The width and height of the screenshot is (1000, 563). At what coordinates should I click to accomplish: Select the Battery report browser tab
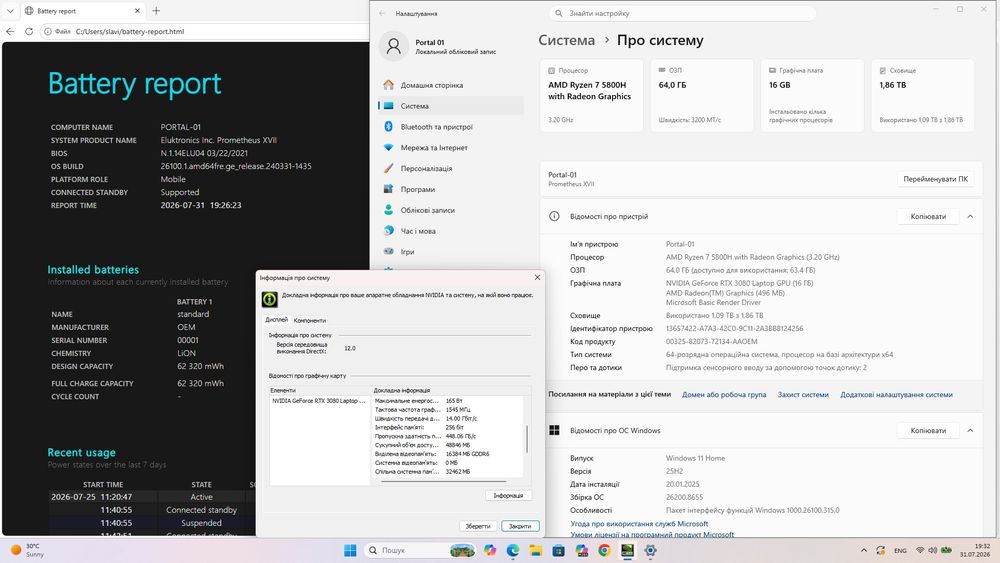point(82,11)
